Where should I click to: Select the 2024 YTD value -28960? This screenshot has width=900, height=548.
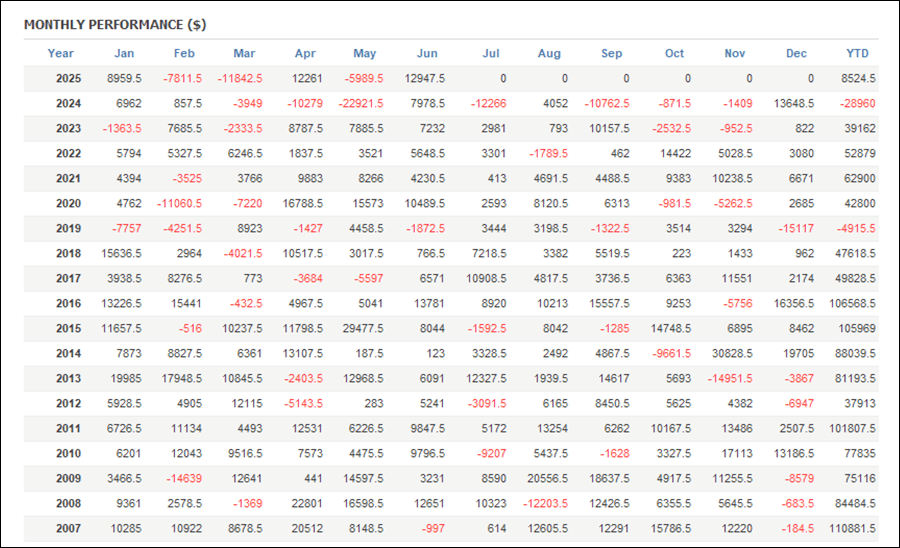coord(858,104)
